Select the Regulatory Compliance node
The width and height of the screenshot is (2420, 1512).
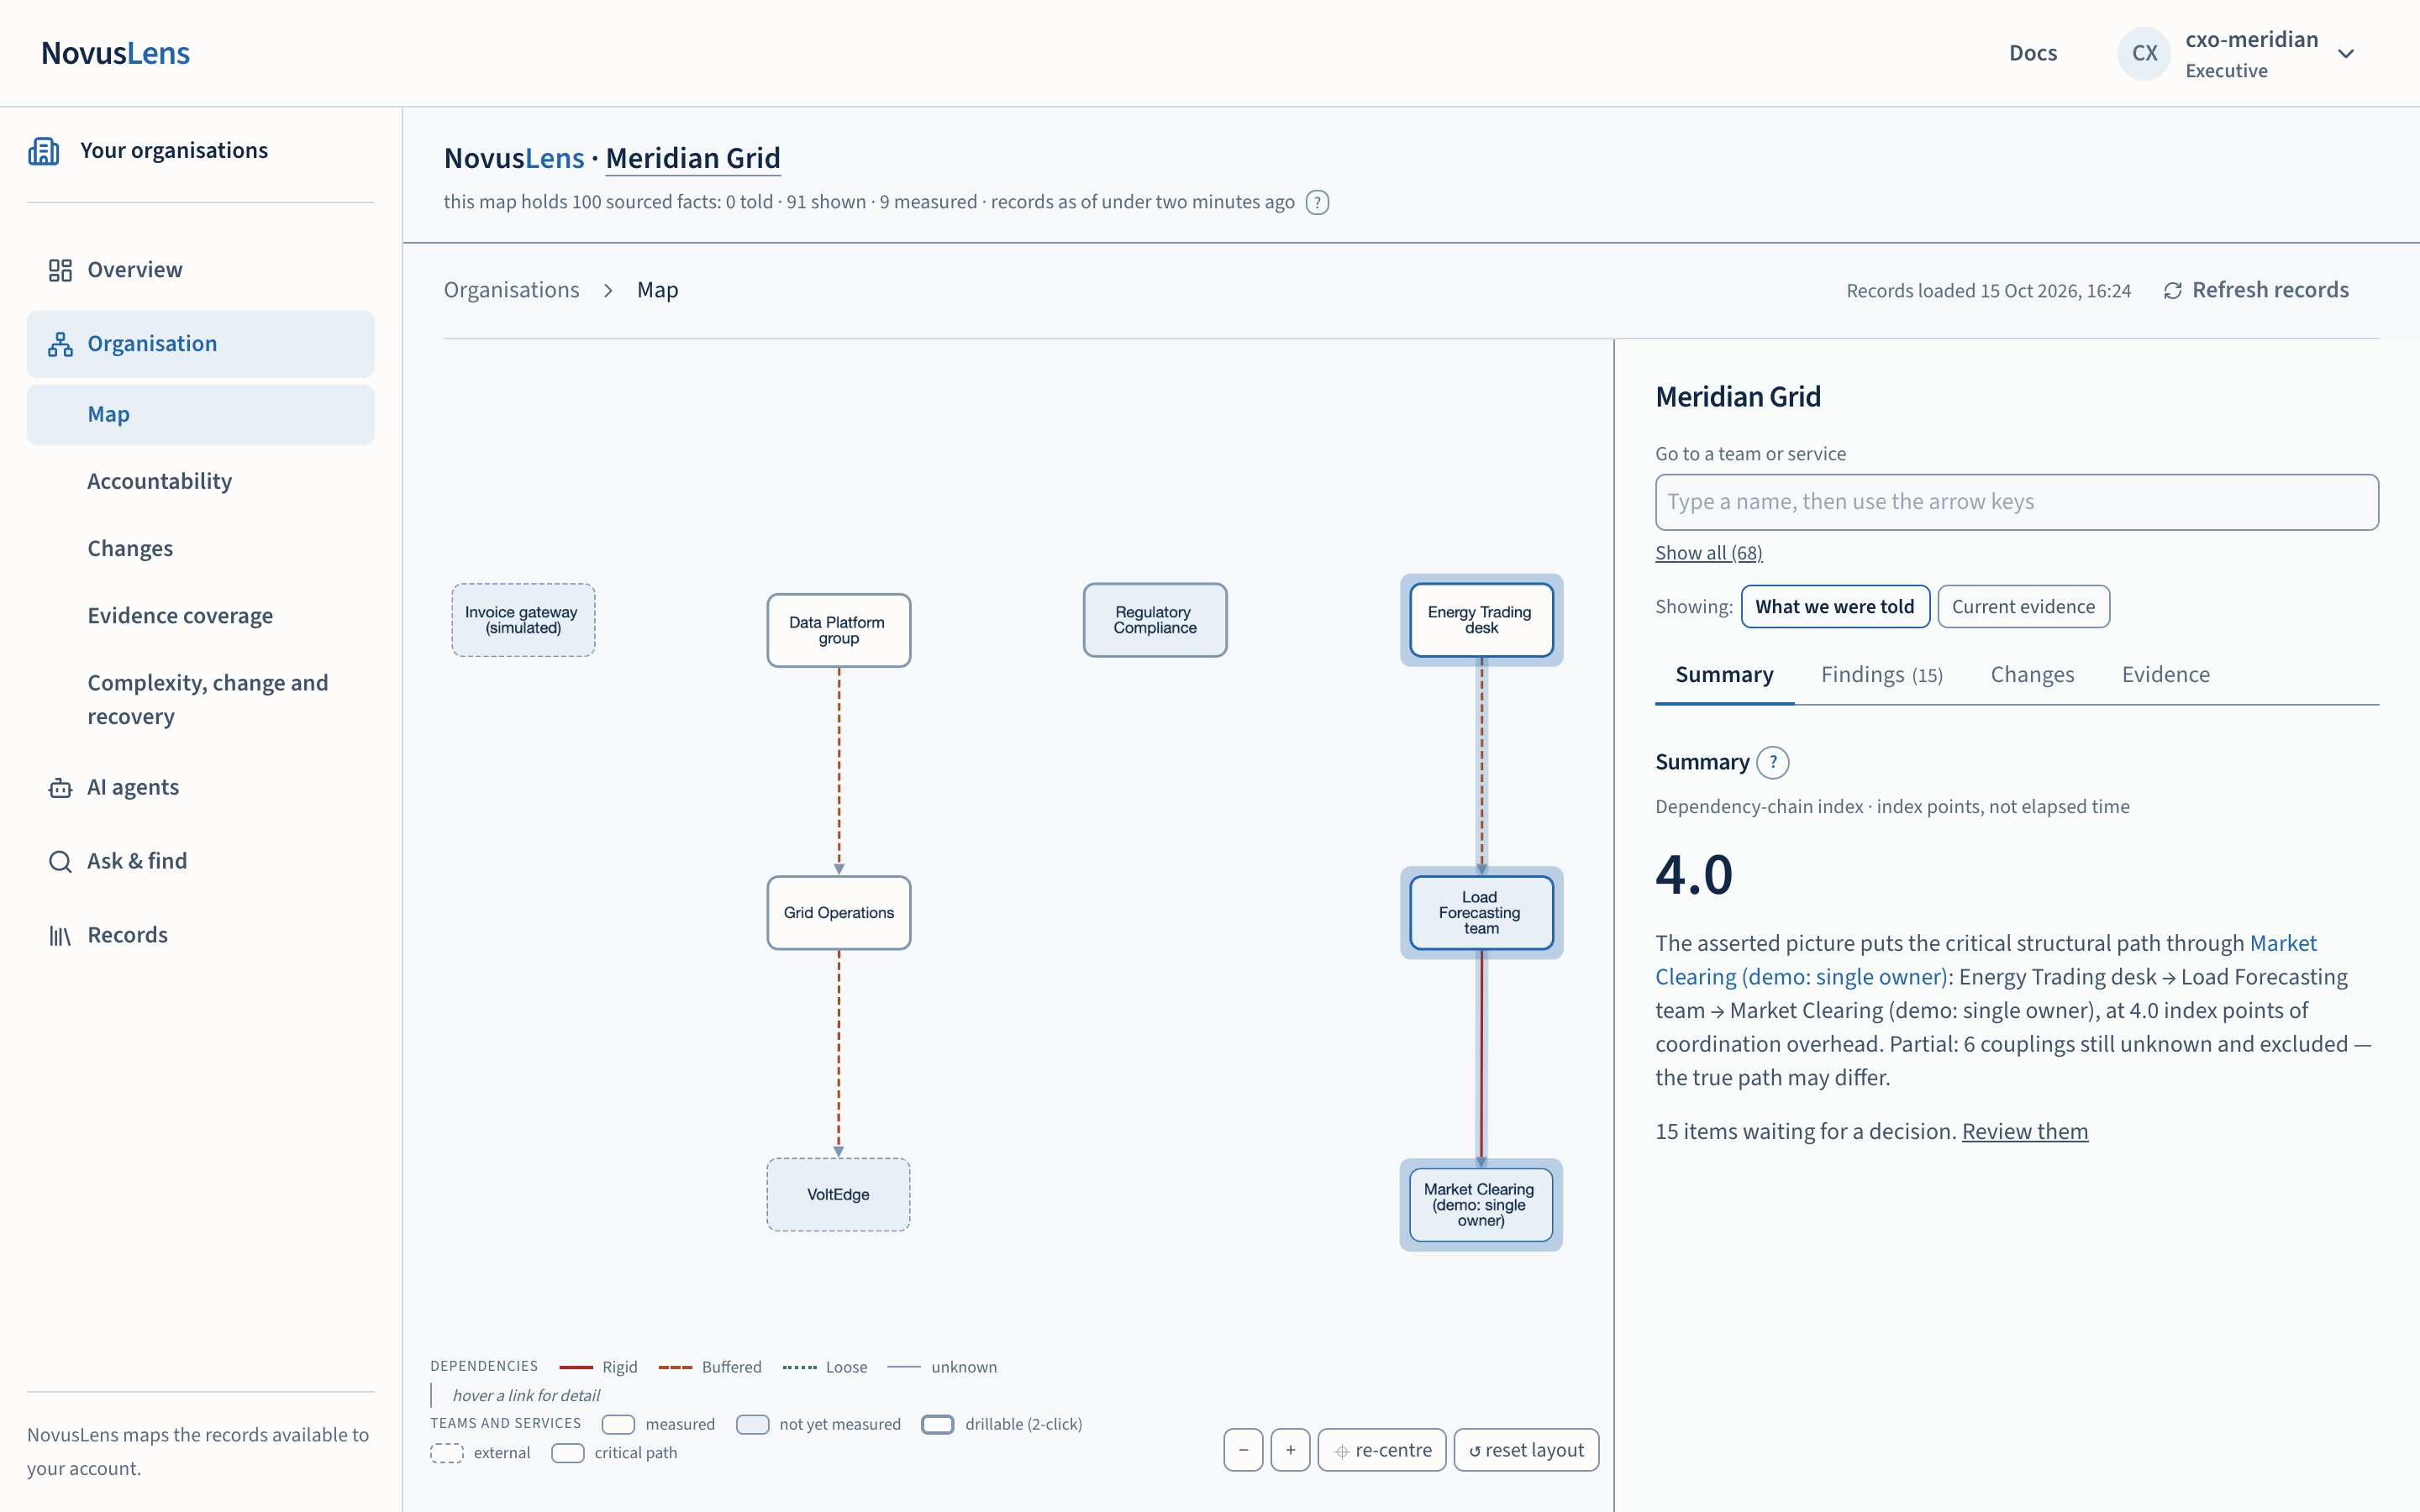[x=1154, y=620]
